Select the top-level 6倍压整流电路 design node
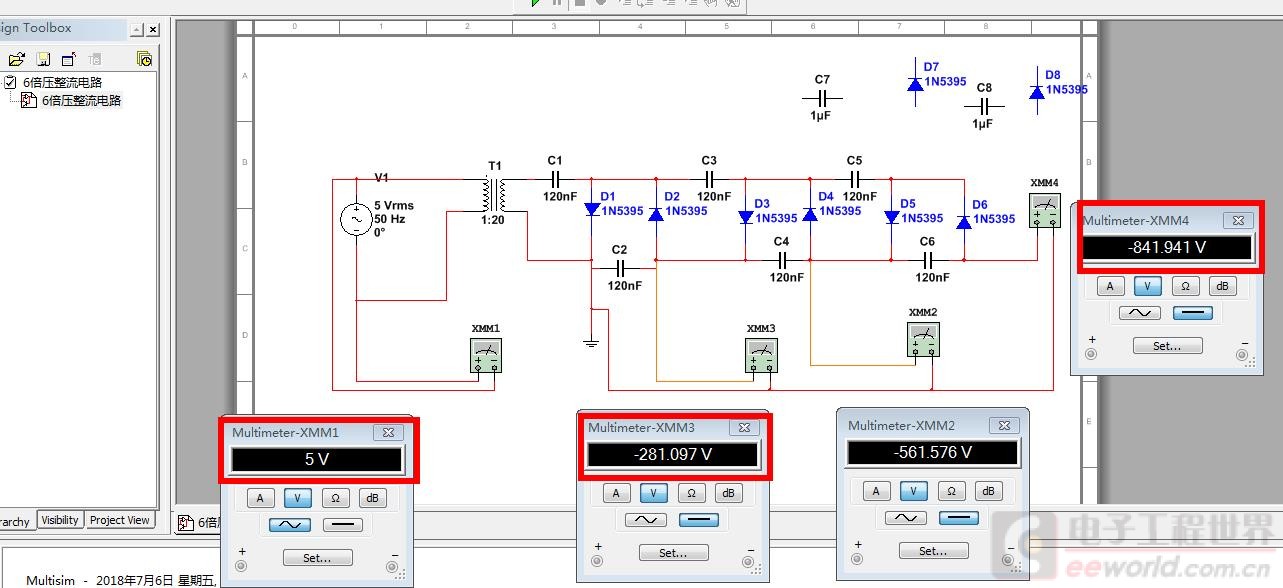1283x588 pixels. [62, 82]
